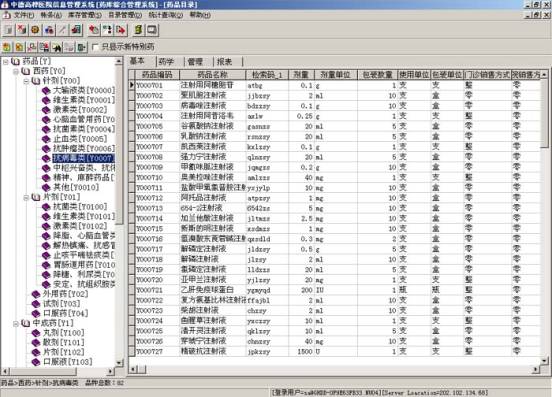Viewport: 552px width, 397px height.
Task: Click the binoculars search icon in second toolbar
Action: 57,47
